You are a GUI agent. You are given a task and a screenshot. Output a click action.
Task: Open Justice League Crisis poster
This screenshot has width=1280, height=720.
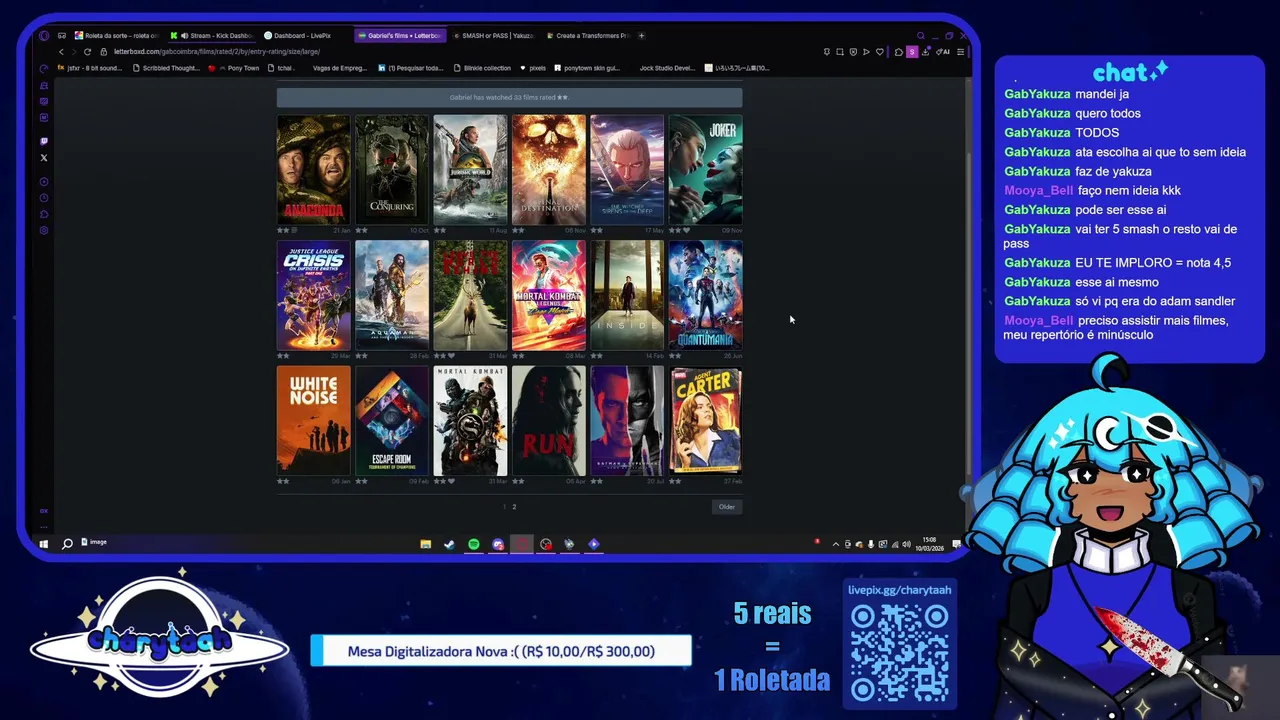pyautogui.click(x=314, y=295)
